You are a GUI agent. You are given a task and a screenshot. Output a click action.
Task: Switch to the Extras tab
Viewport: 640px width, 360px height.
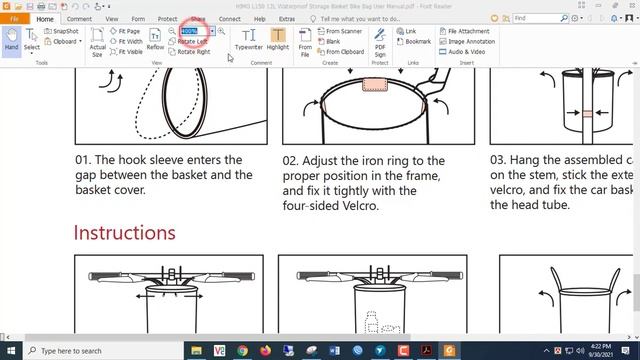click(x=287, y=19)
